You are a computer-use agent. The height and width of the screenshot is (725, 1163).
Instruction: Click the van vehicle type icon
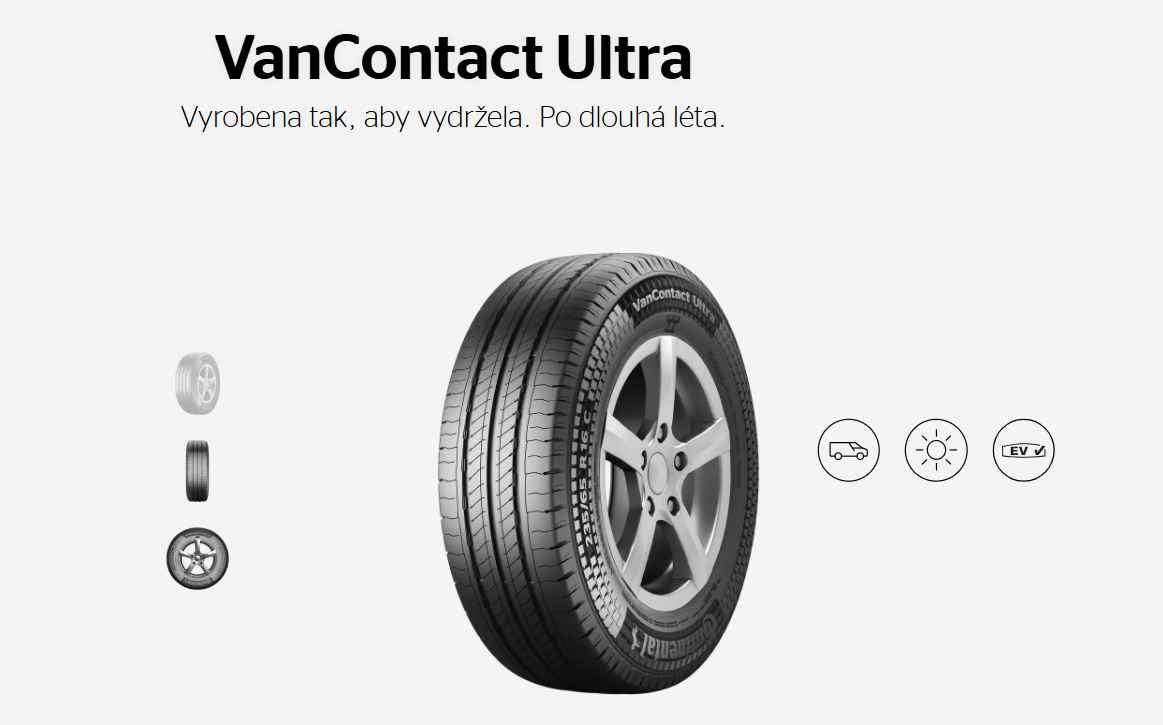pyautogui.click(x=849, y=450)
